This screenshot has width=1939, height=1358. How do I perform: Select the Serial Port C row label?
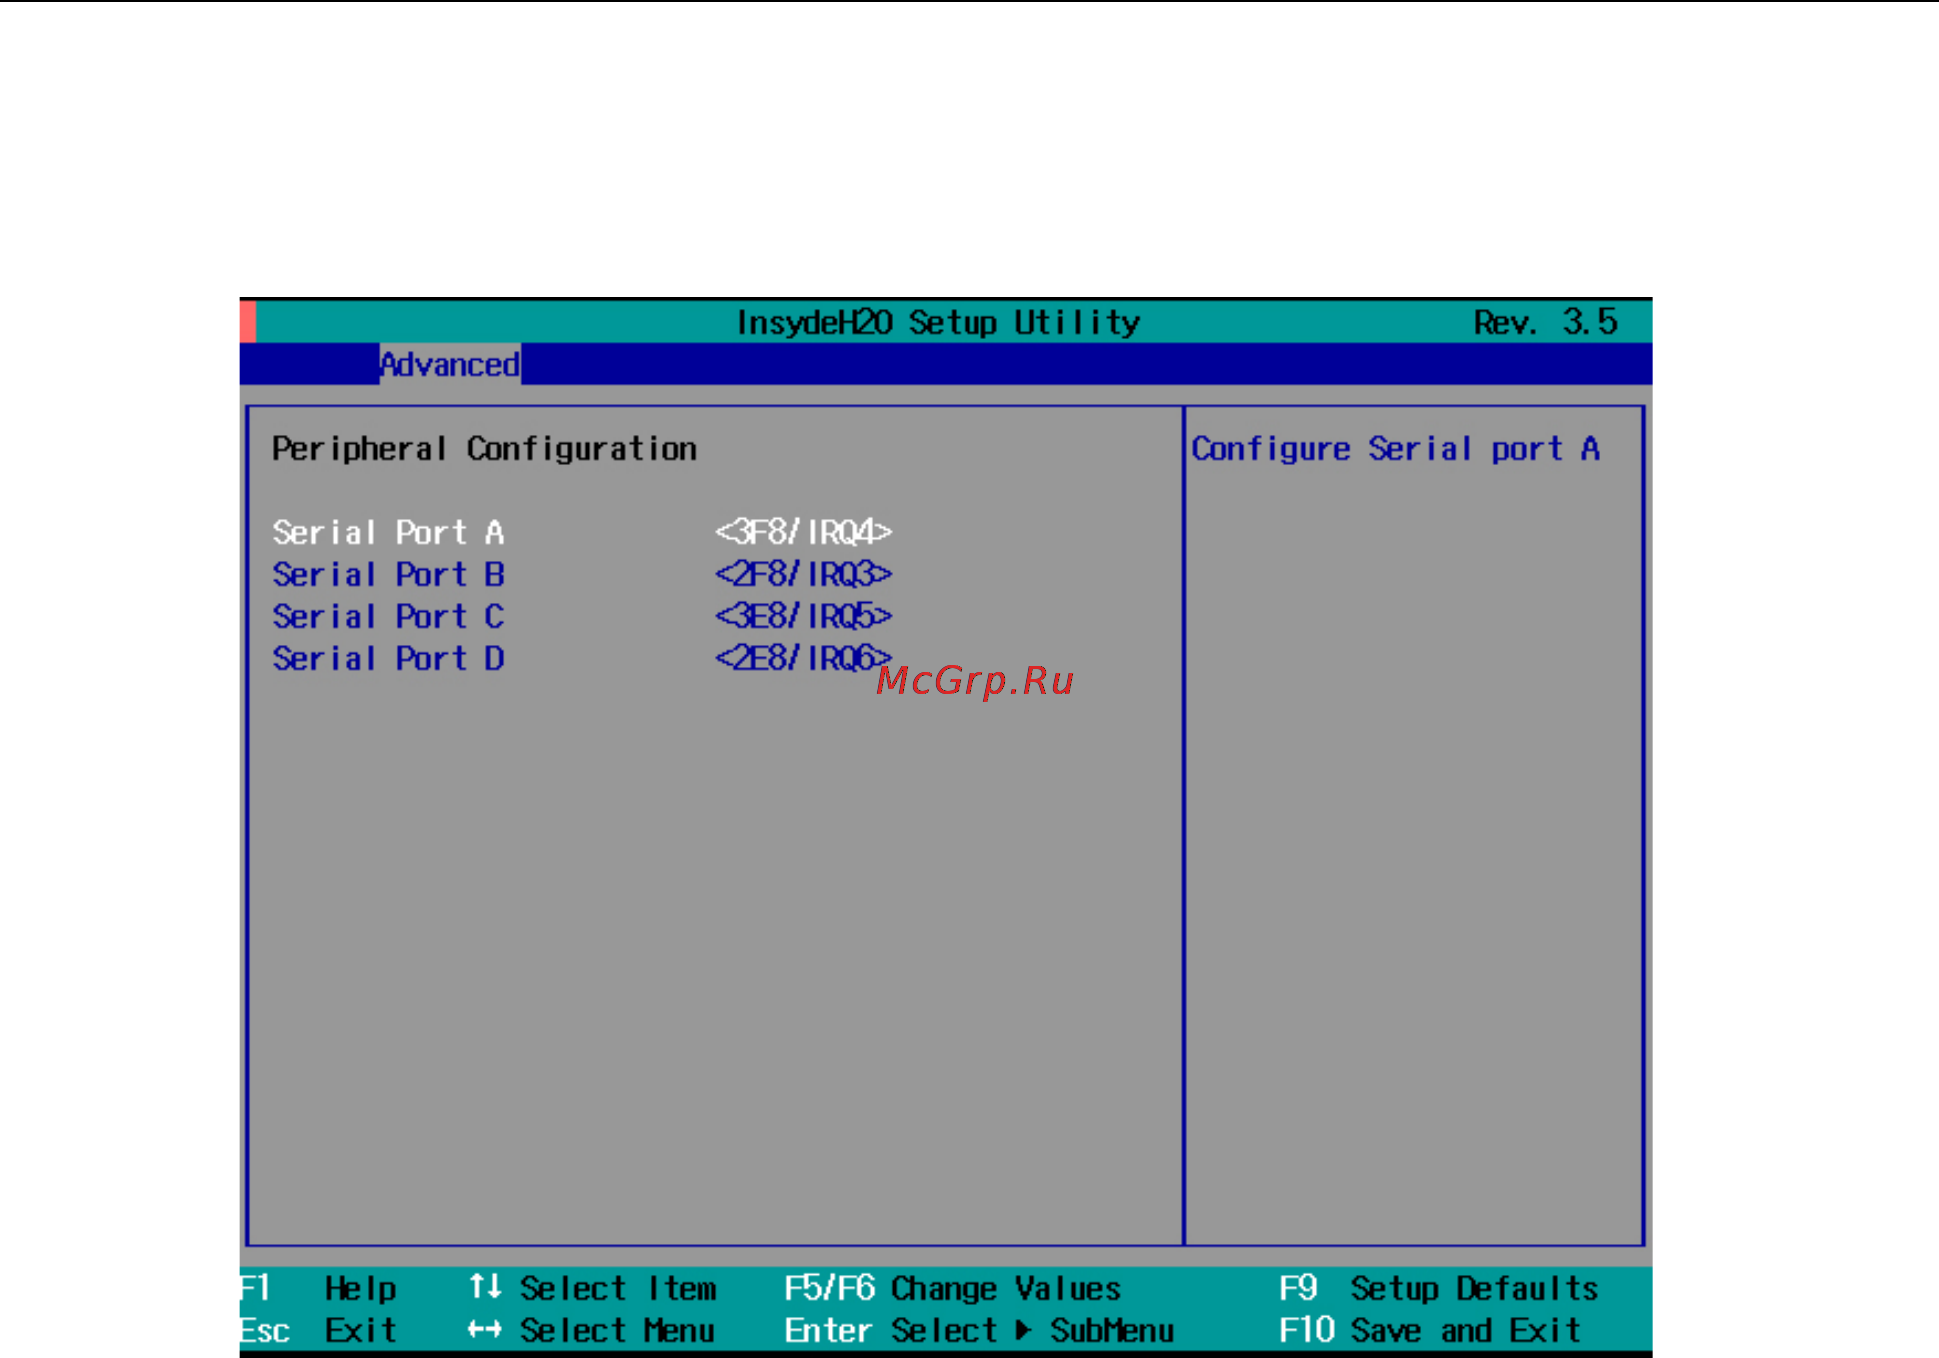tap(388, 616)
